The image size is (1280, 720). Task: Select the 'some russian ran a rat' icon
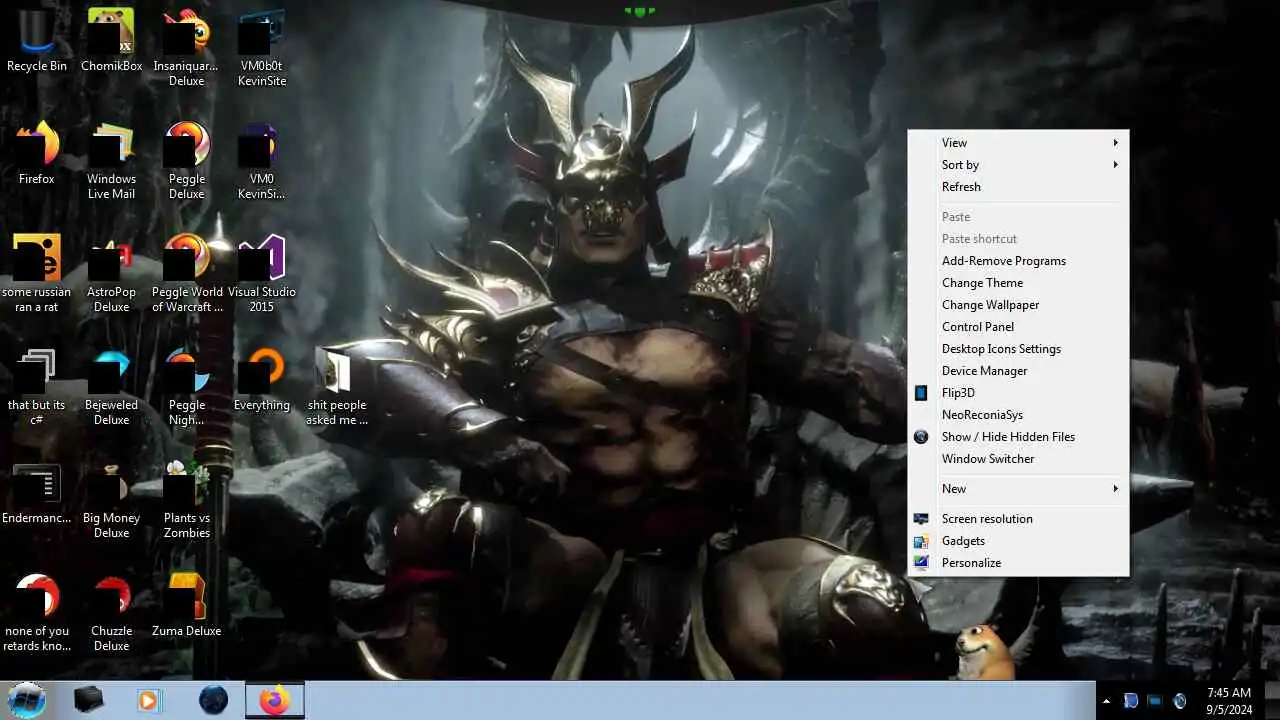coord(37,273)
